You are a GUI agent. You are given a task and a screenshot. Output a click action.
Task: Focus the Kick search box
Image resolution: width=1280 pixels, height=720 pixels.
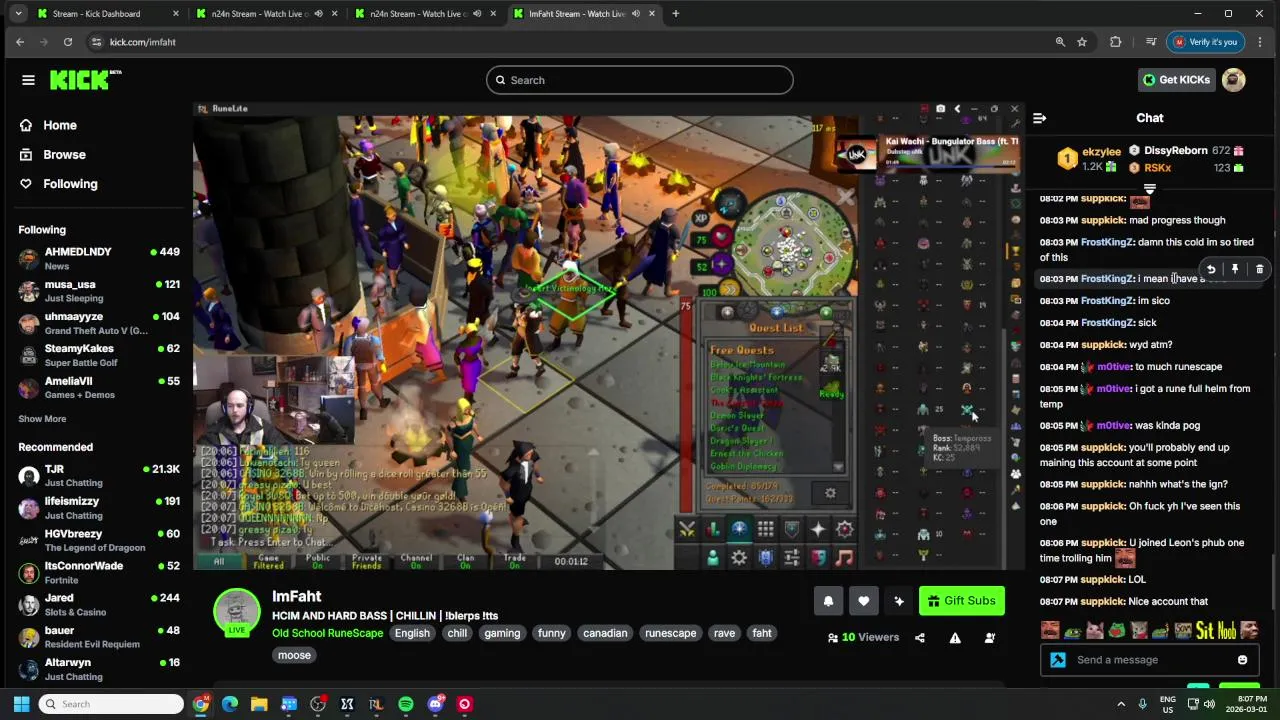click(x=640, y=80)
